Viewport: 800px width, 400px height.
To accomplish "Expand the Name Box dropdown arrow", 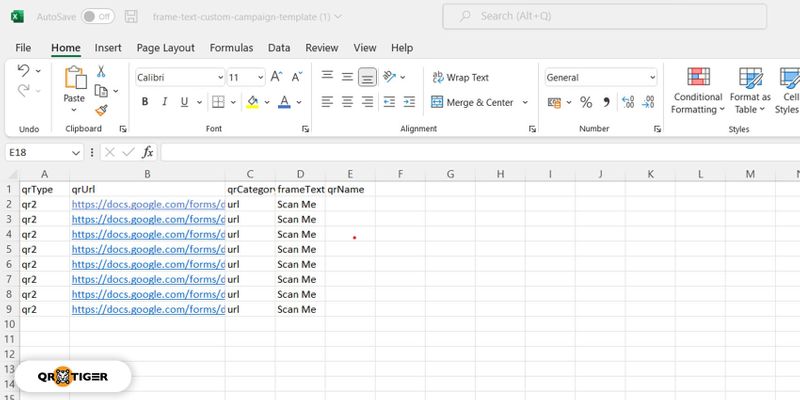I will click(76, 152).
